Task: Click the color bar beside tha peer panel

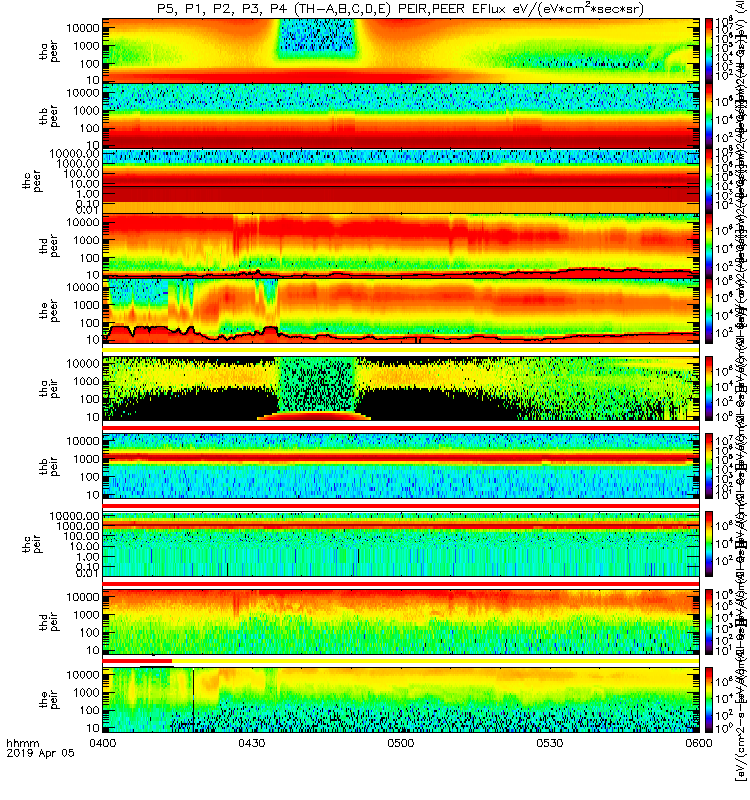Action: [709, 51]
